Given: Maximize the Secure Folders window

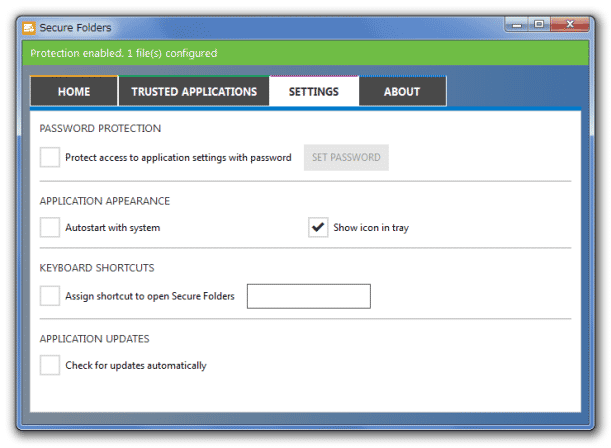Looking at the screenshot, I should tap(539, 25).
